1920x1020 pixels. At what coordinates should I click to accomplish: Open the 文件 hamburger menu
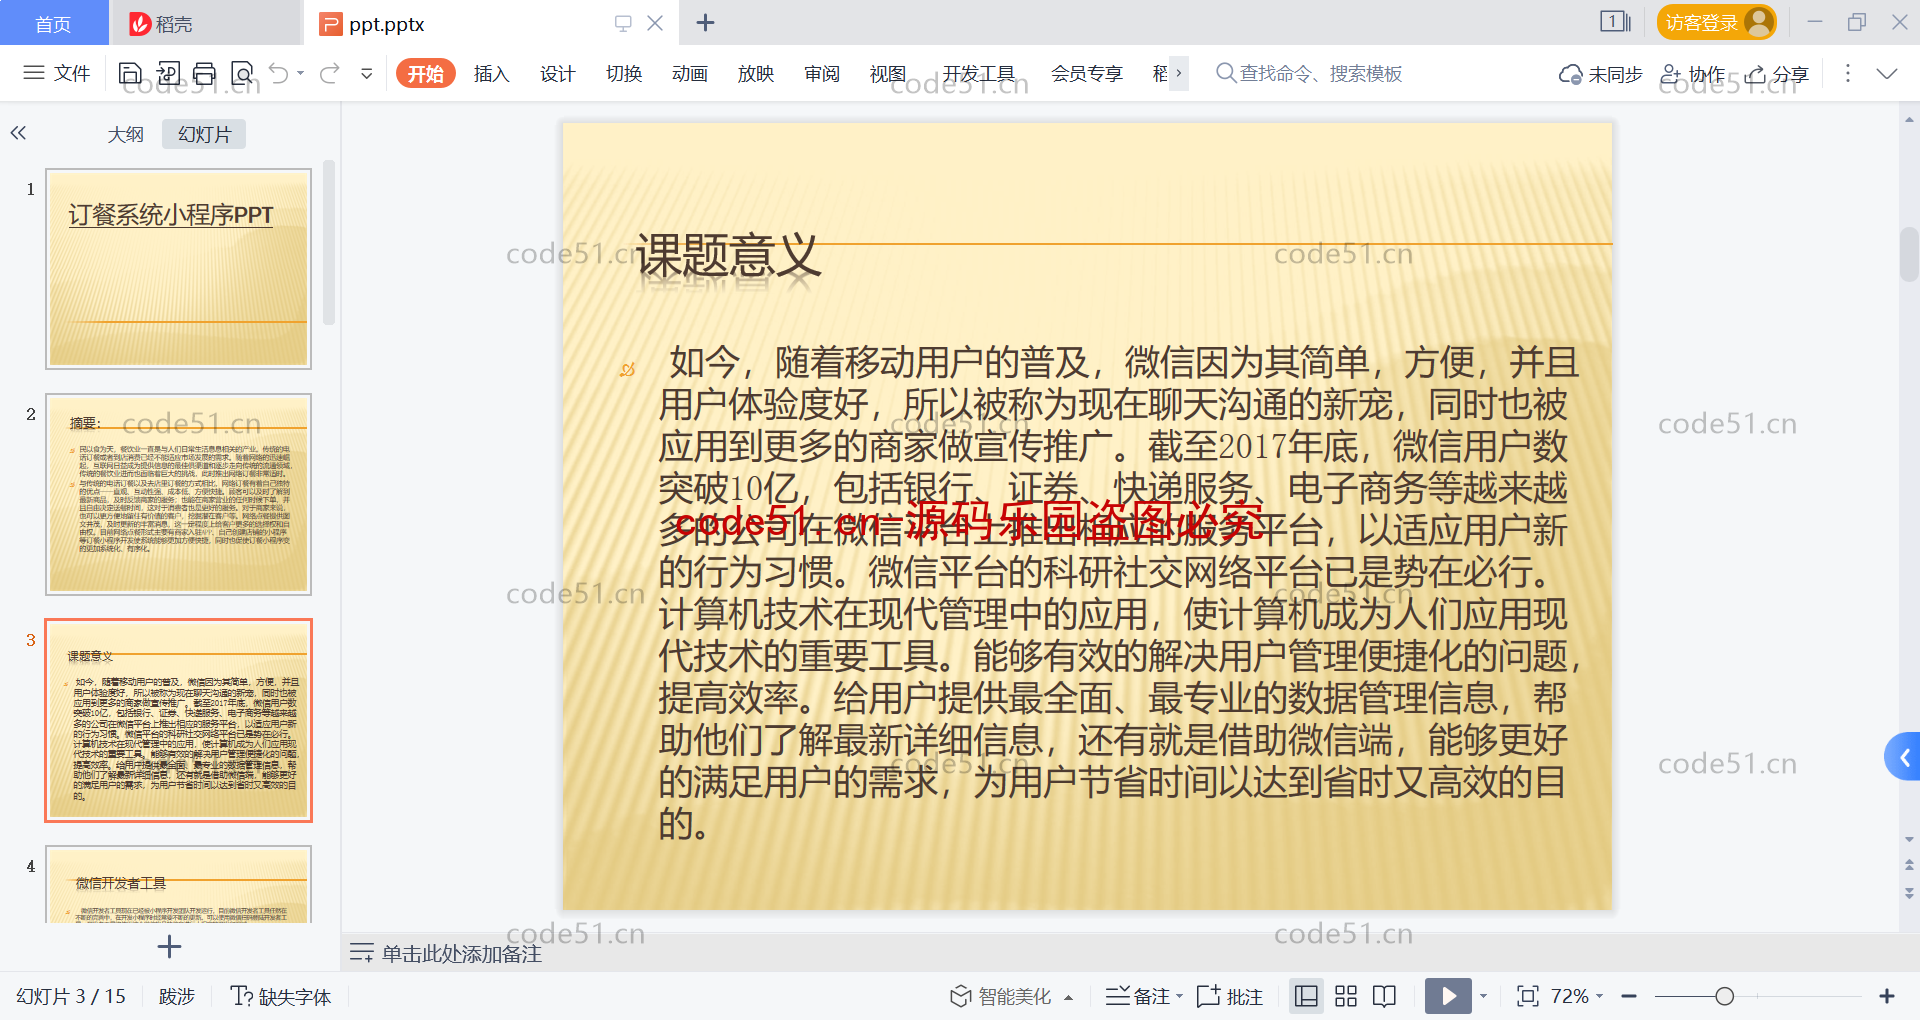(x=56, y=73)
